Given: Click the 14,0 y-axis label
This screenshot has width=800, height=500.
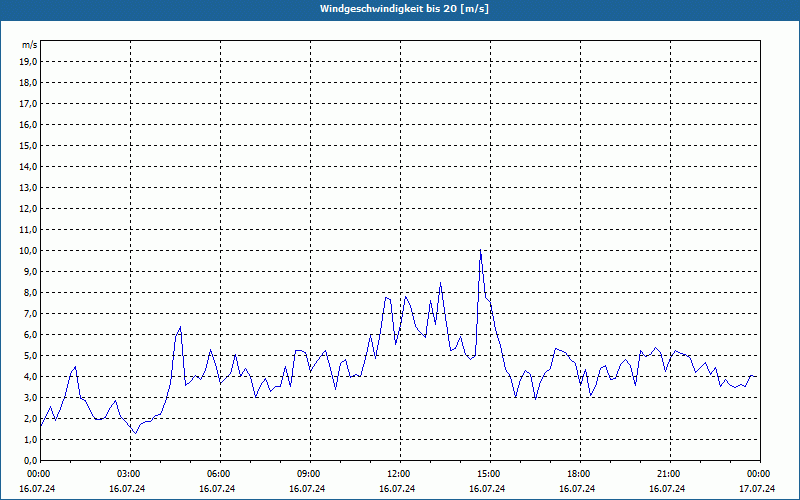Looking at the screenshot, I should pos(29,167).
